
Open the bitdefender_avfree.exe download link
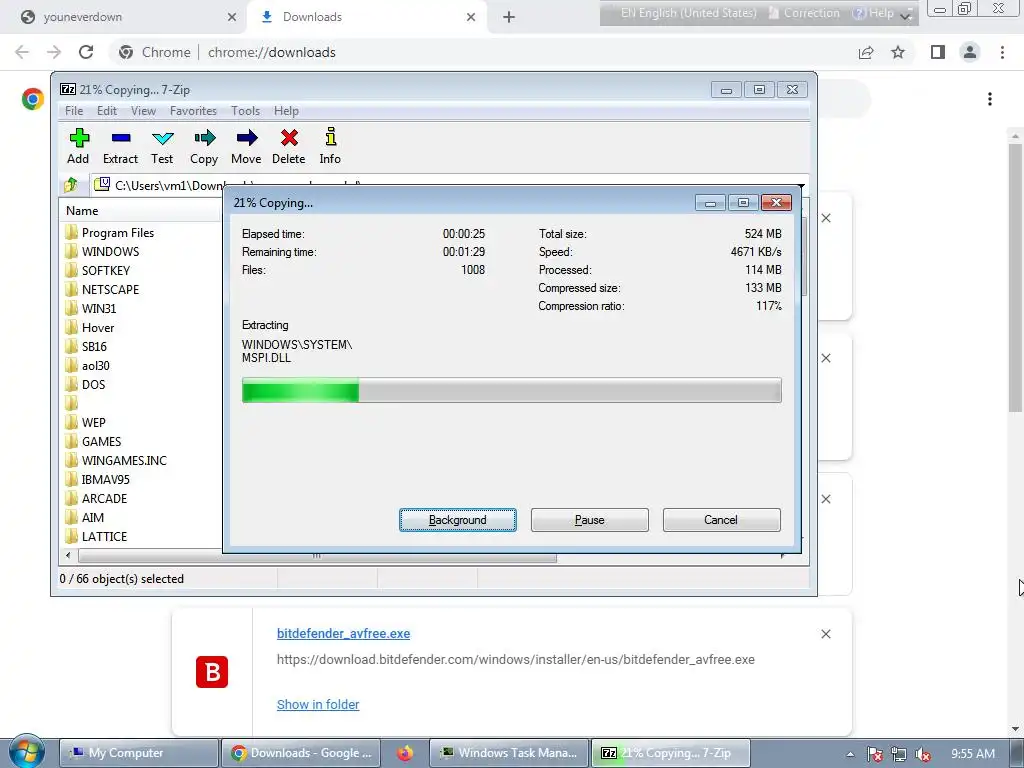click(x=344, y=633)
